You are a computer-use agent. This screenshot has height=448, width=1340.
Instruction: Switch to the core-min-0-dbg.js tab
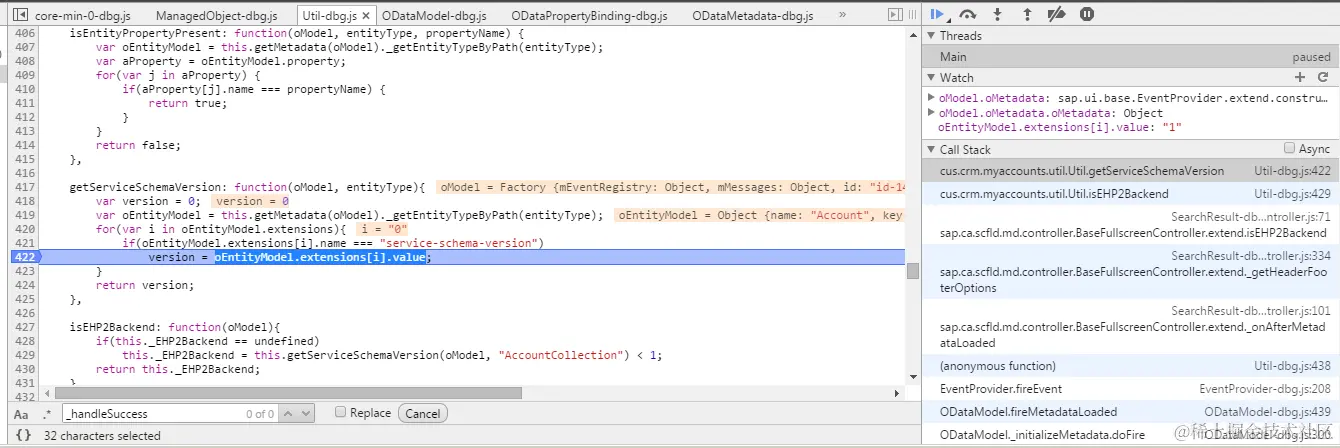coord(84,16)
